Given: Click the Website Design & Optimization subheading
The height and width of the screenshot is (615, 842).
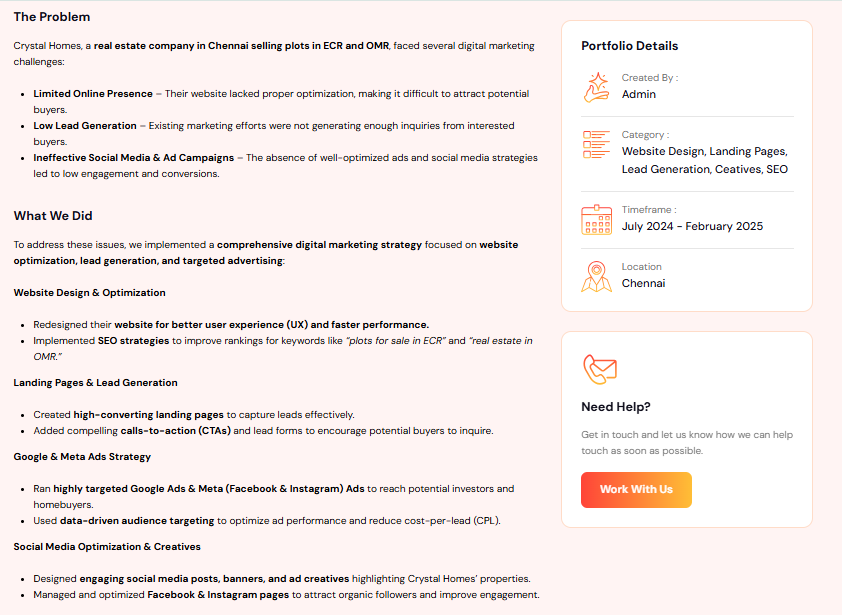Looking at the screenshot, I should (x=89, y=293).
